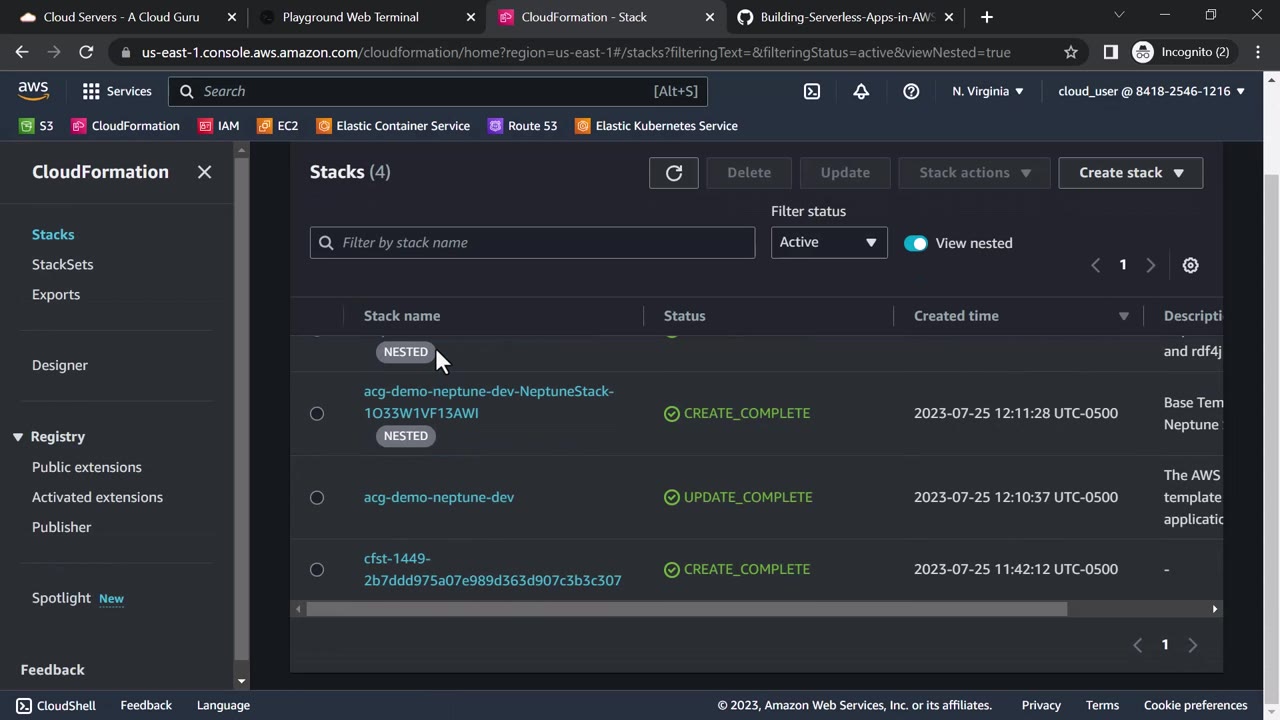The width and height of the screenshot is (1280, 720).
Task: Open Publisher in the side navigation
Action: click(x=61, y=527)
